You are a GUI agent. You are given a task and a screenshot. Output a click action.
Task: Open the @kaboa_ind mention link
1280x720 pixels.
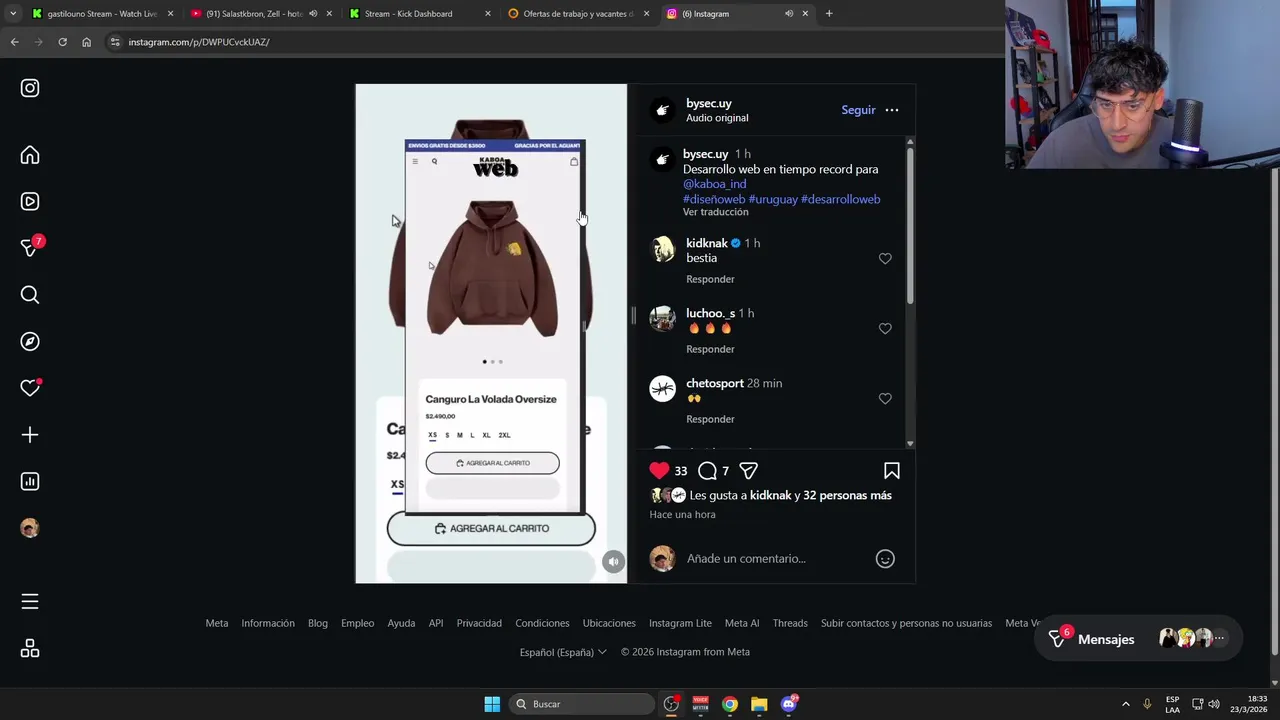coord(714,184)
